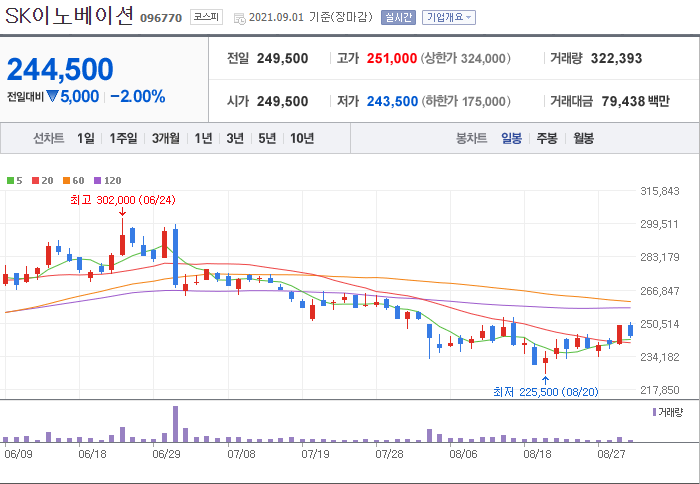Click the 07/19 date axis label
This screenshot has height=484, width=700.
[x=315, y=454]
